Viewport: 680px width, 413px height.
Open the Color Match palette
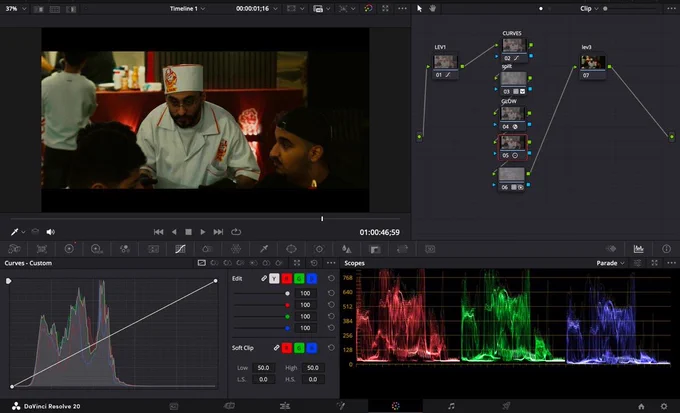point(42,249)
